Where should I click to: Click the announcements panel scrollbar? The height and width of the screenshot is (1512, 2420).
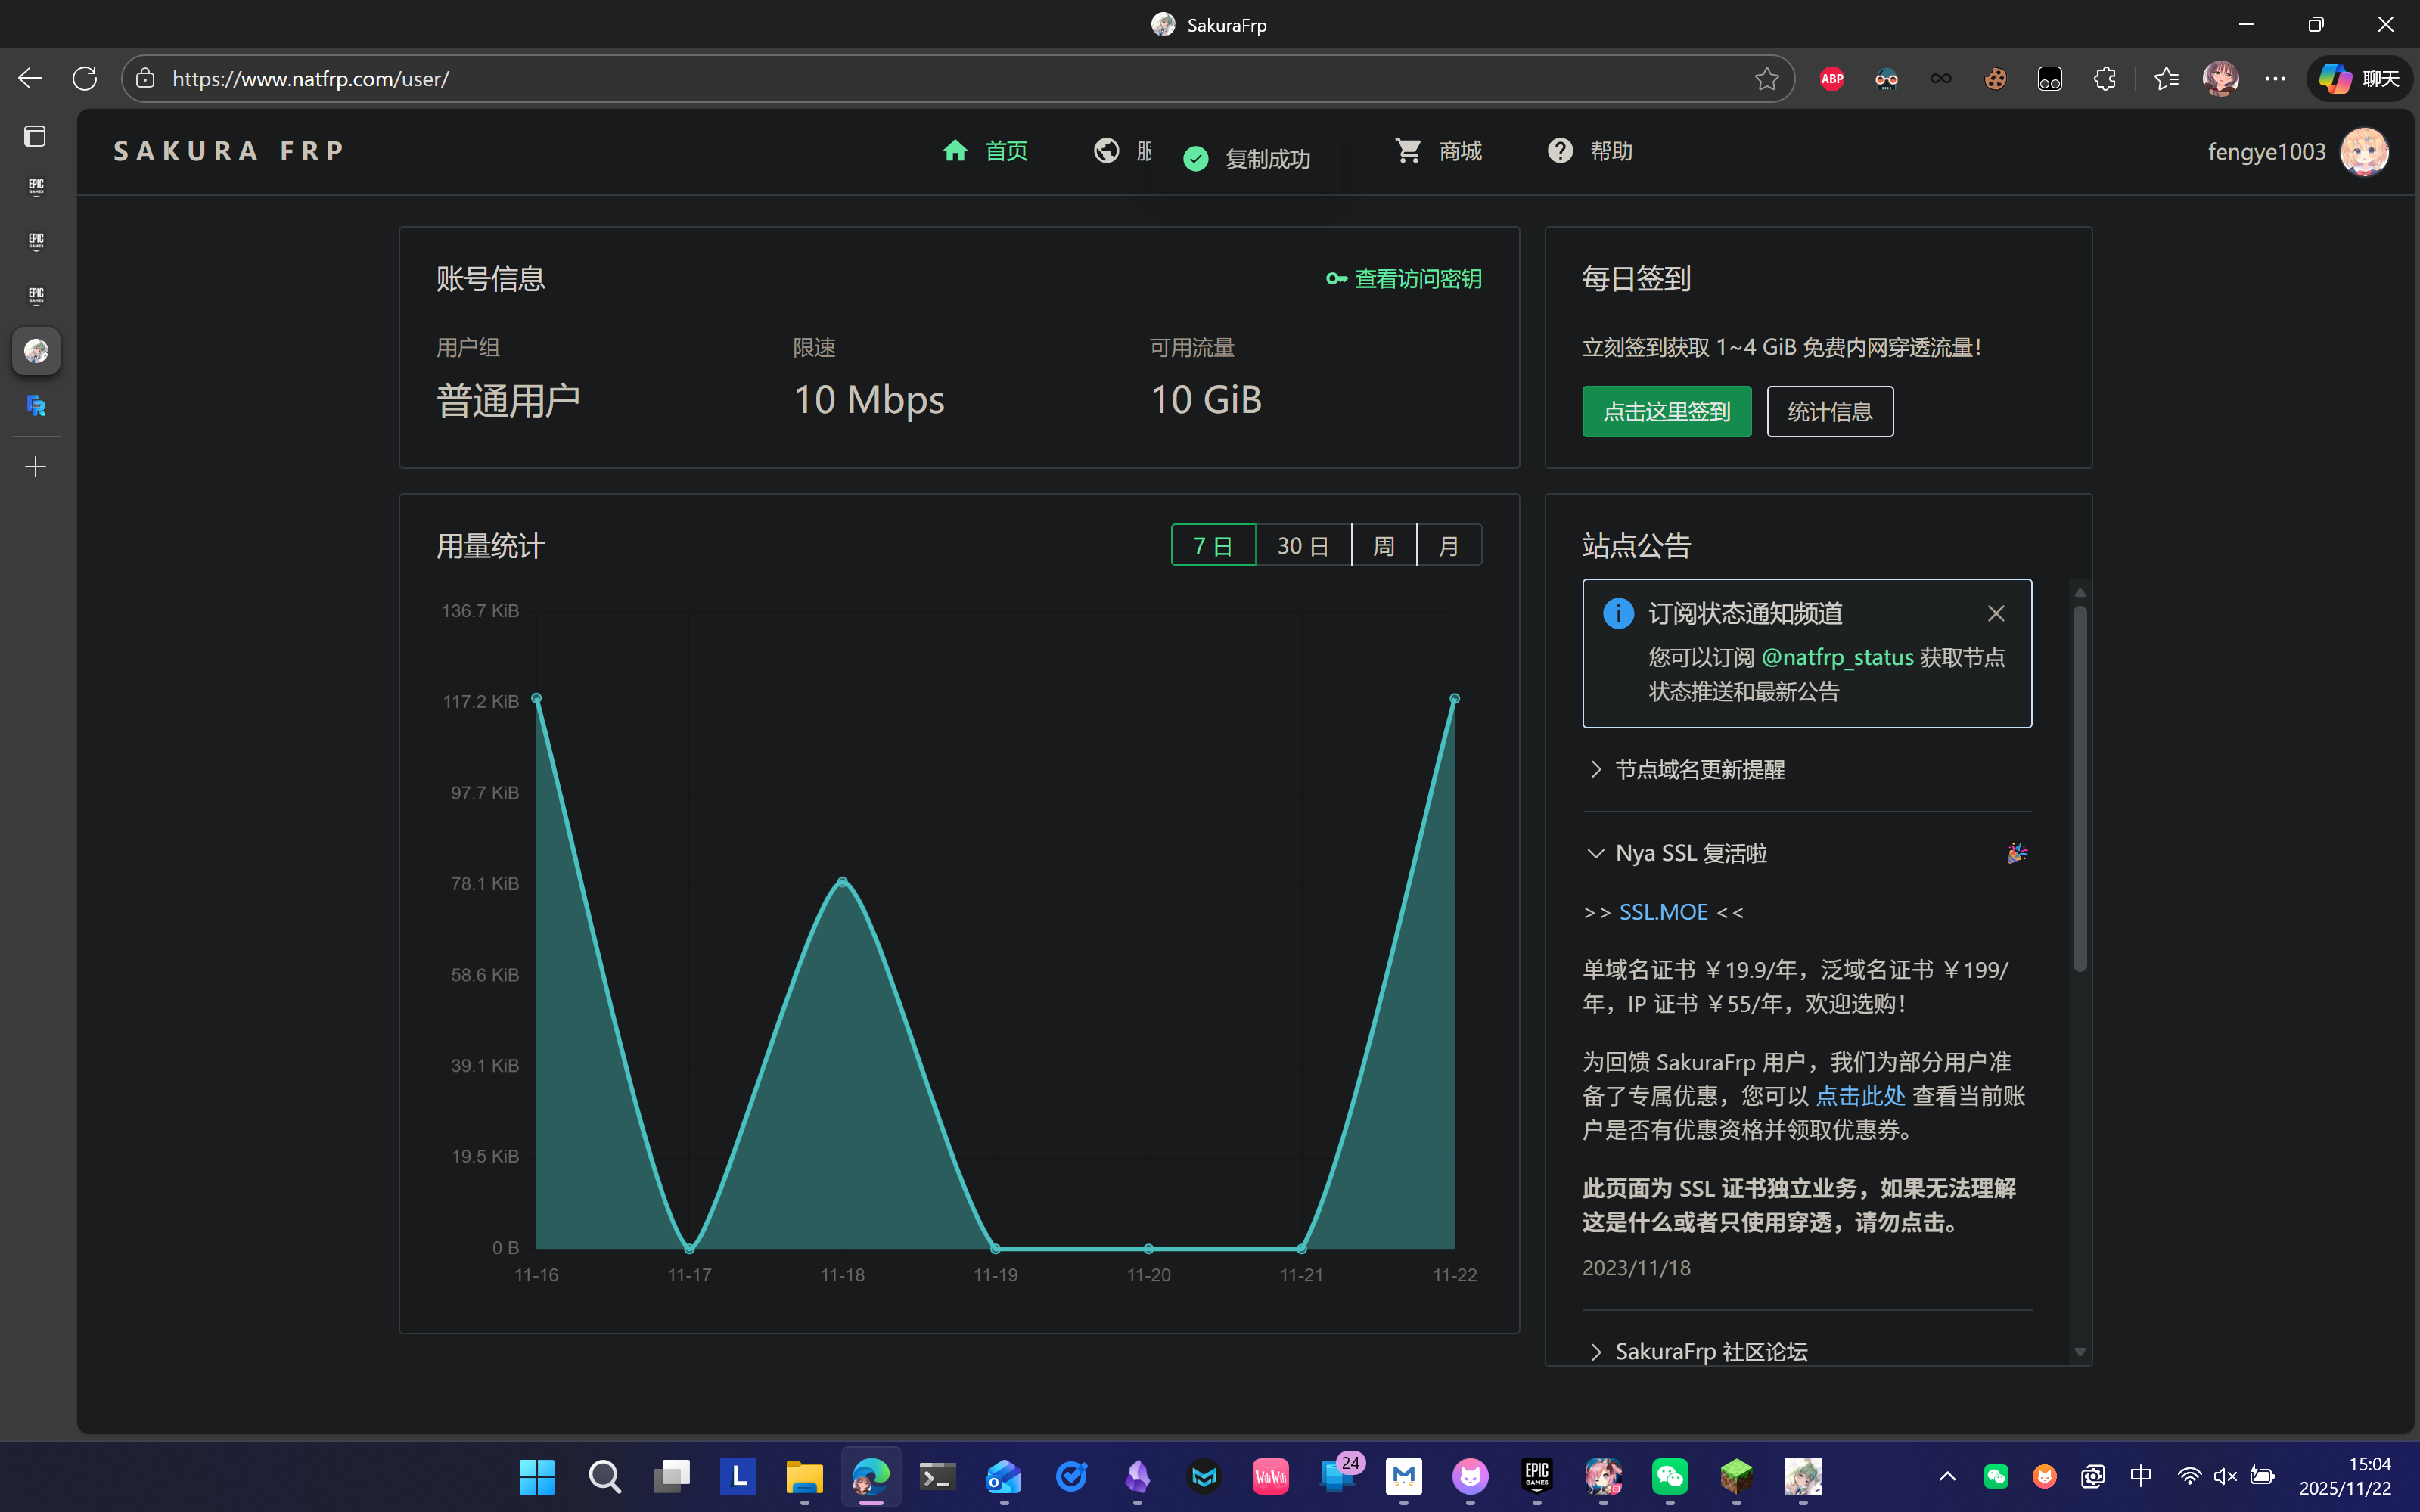(x=2080, y=790)
